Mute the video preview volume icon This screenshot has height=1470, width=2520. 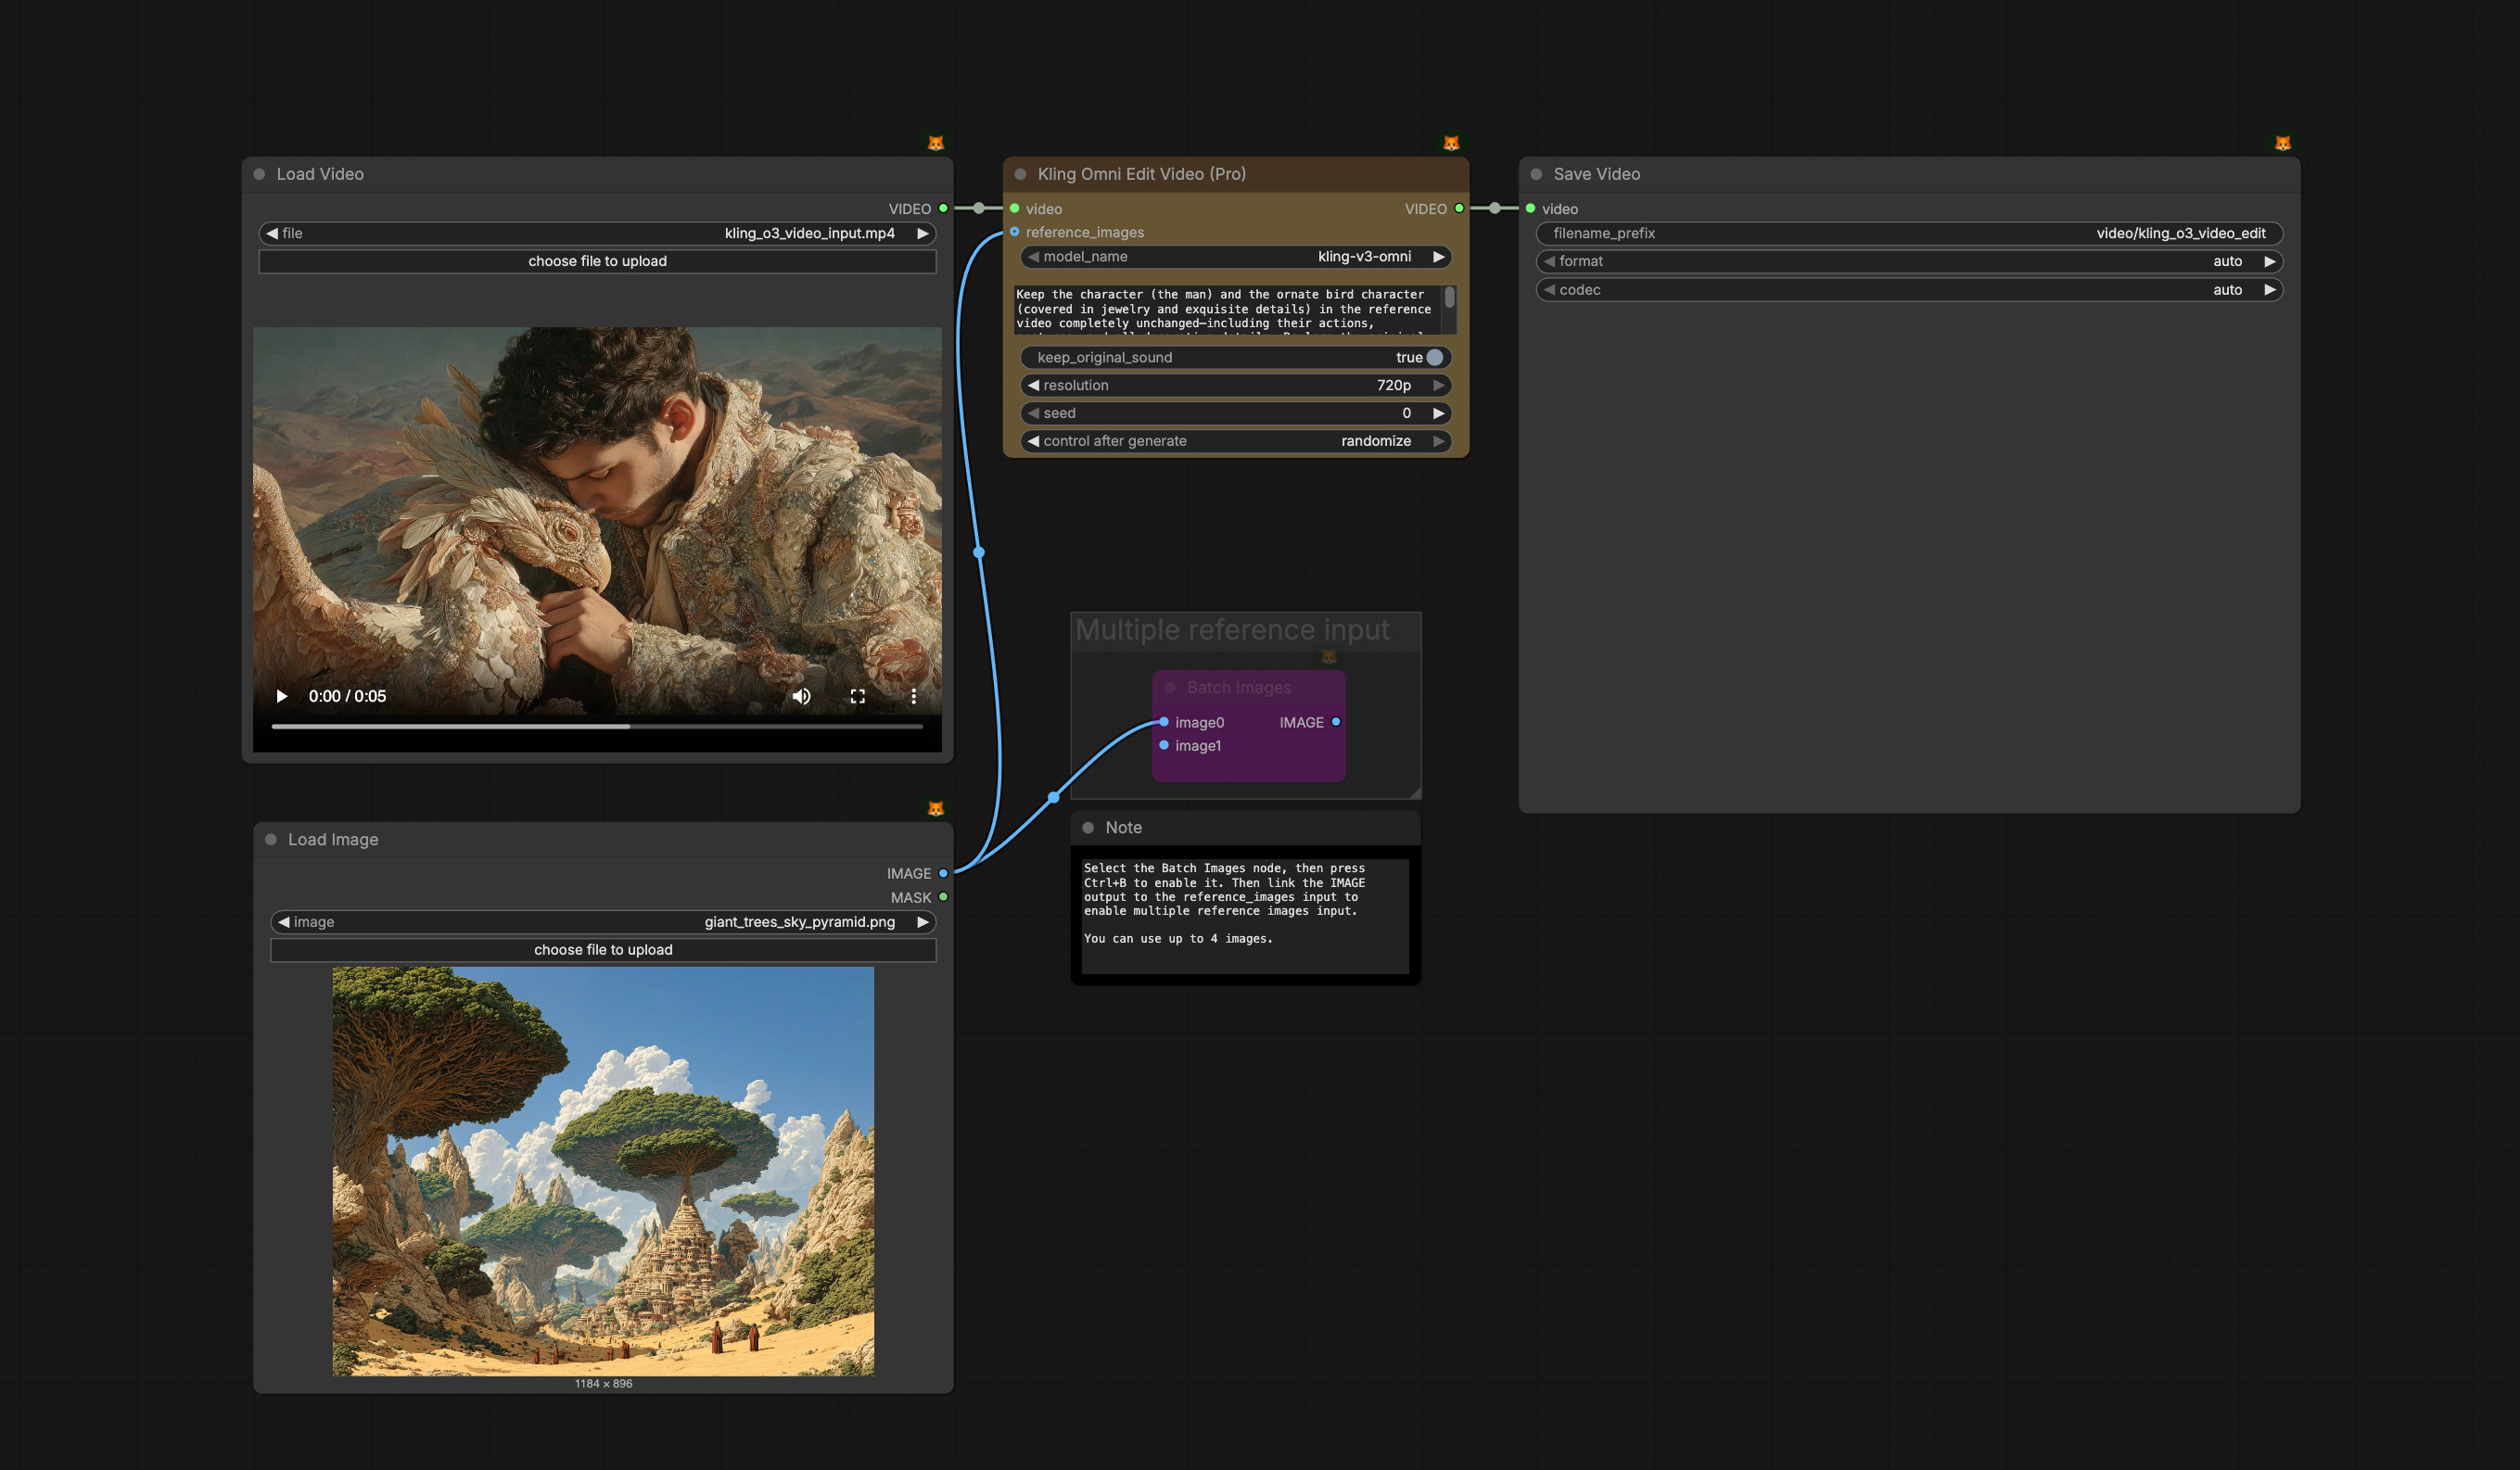tap(801, 696)
